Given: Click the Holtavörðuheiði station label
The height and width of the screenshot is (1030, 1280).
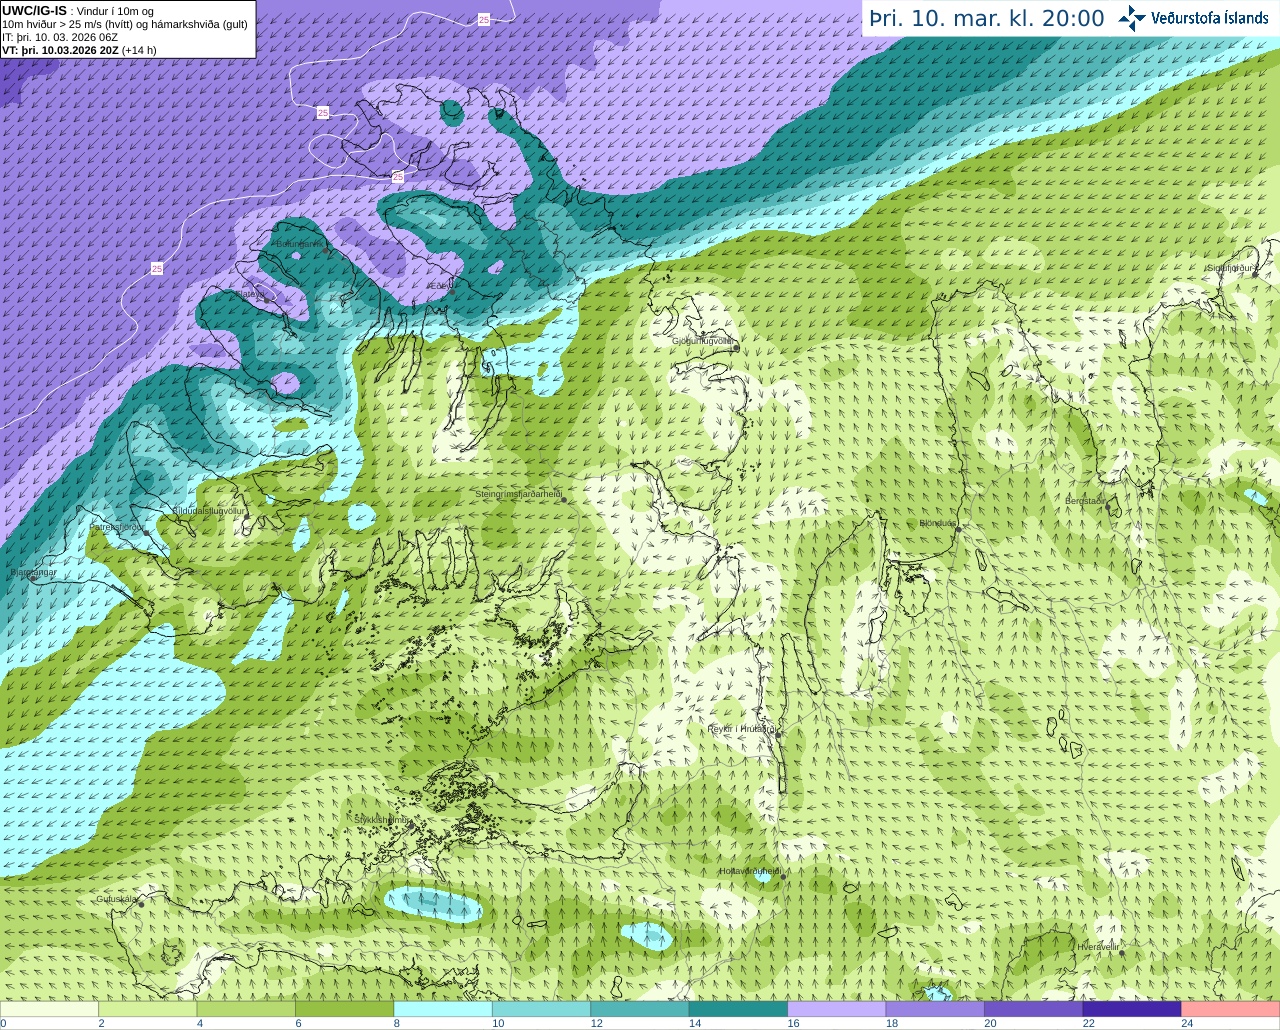Looking at the screenshot, I should point(750,871).
